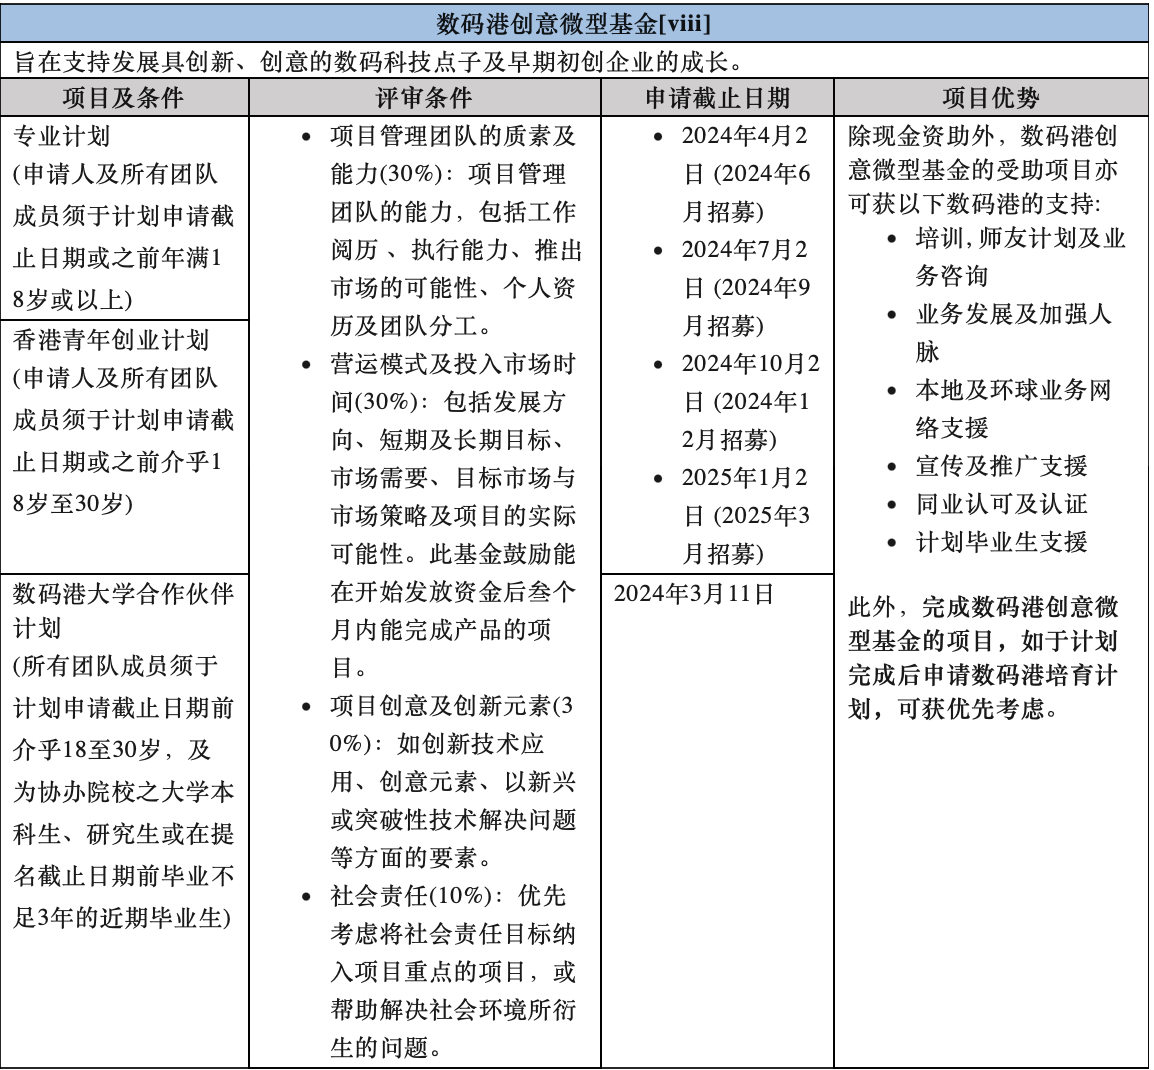
Task: Select the deadline 2024年10月2日 entry
Action: pos(750,402)
